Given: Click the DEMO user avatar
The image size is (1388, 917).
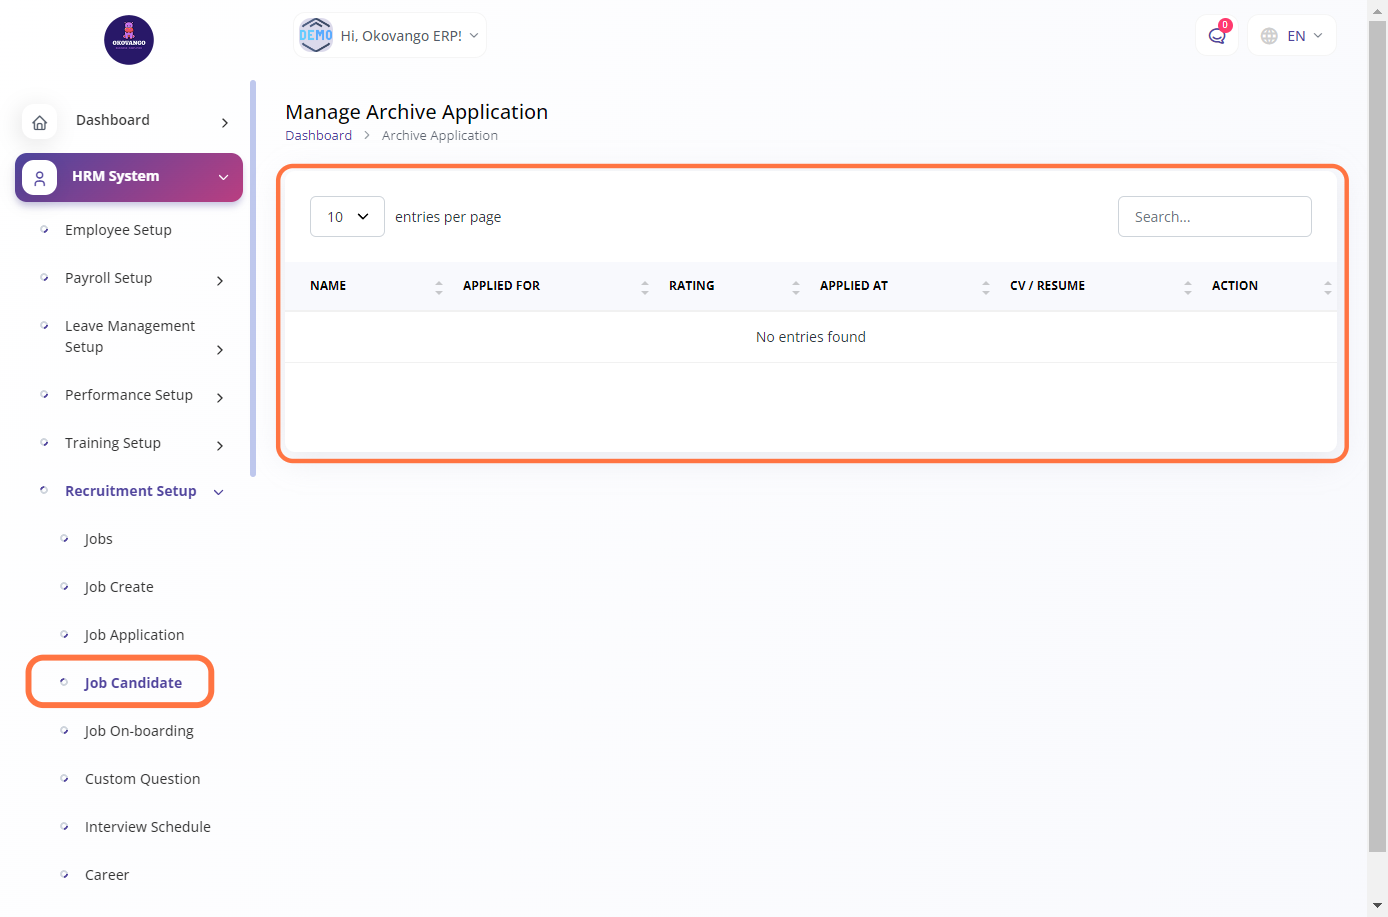Looking at the screenshot, I should click(x=316, y=35).
